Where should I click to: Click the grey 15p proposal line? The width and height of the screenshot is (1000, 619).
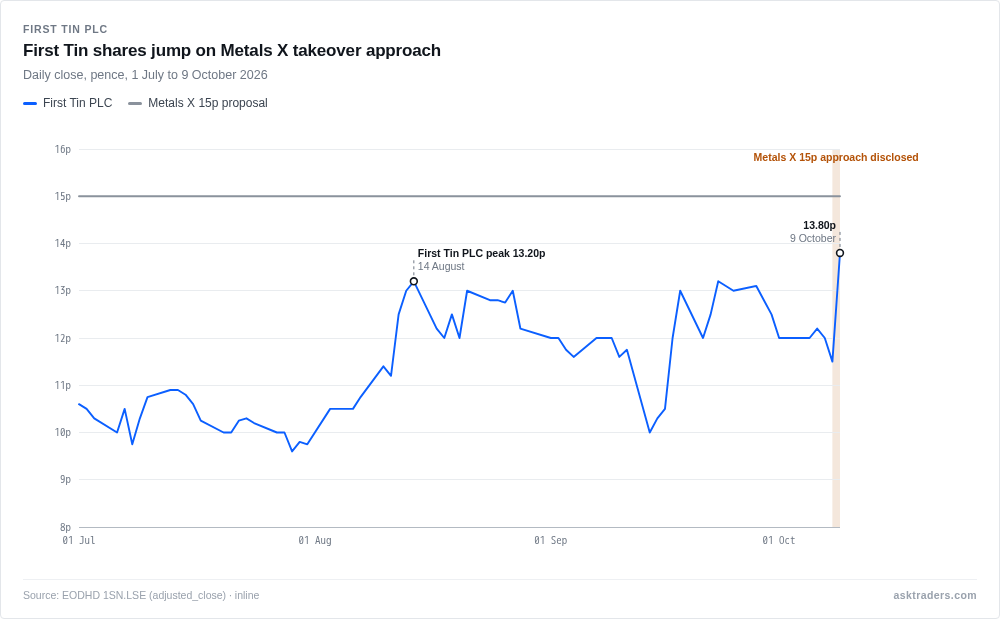point(459,196)
